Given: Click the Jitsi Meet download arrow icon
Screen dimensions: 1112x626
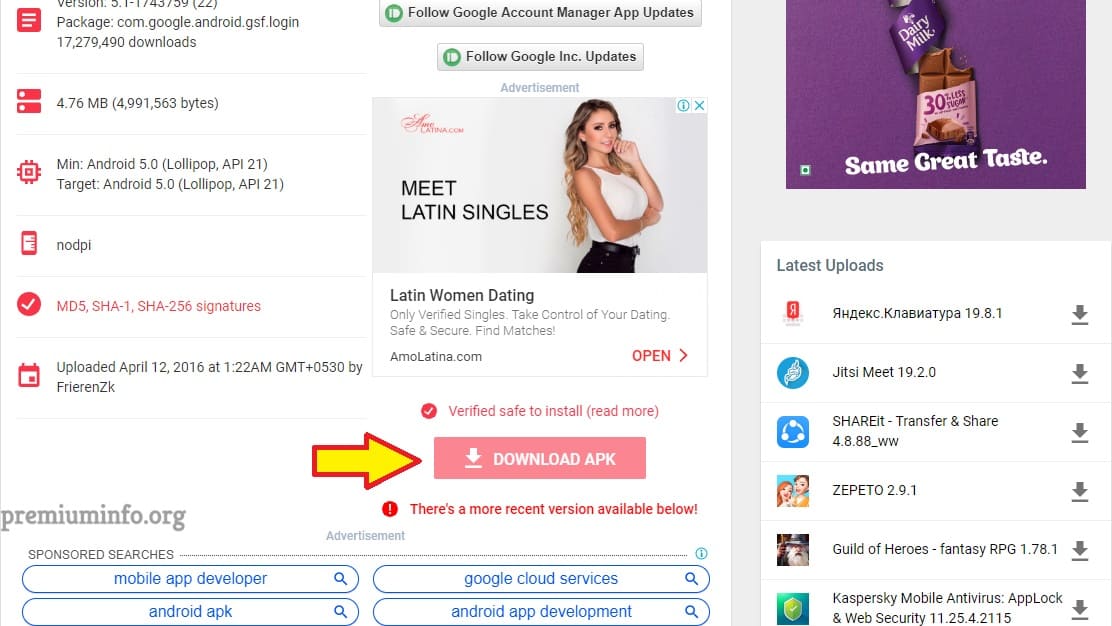Looking at the screenshot, I should click(x=1079, y=374).
